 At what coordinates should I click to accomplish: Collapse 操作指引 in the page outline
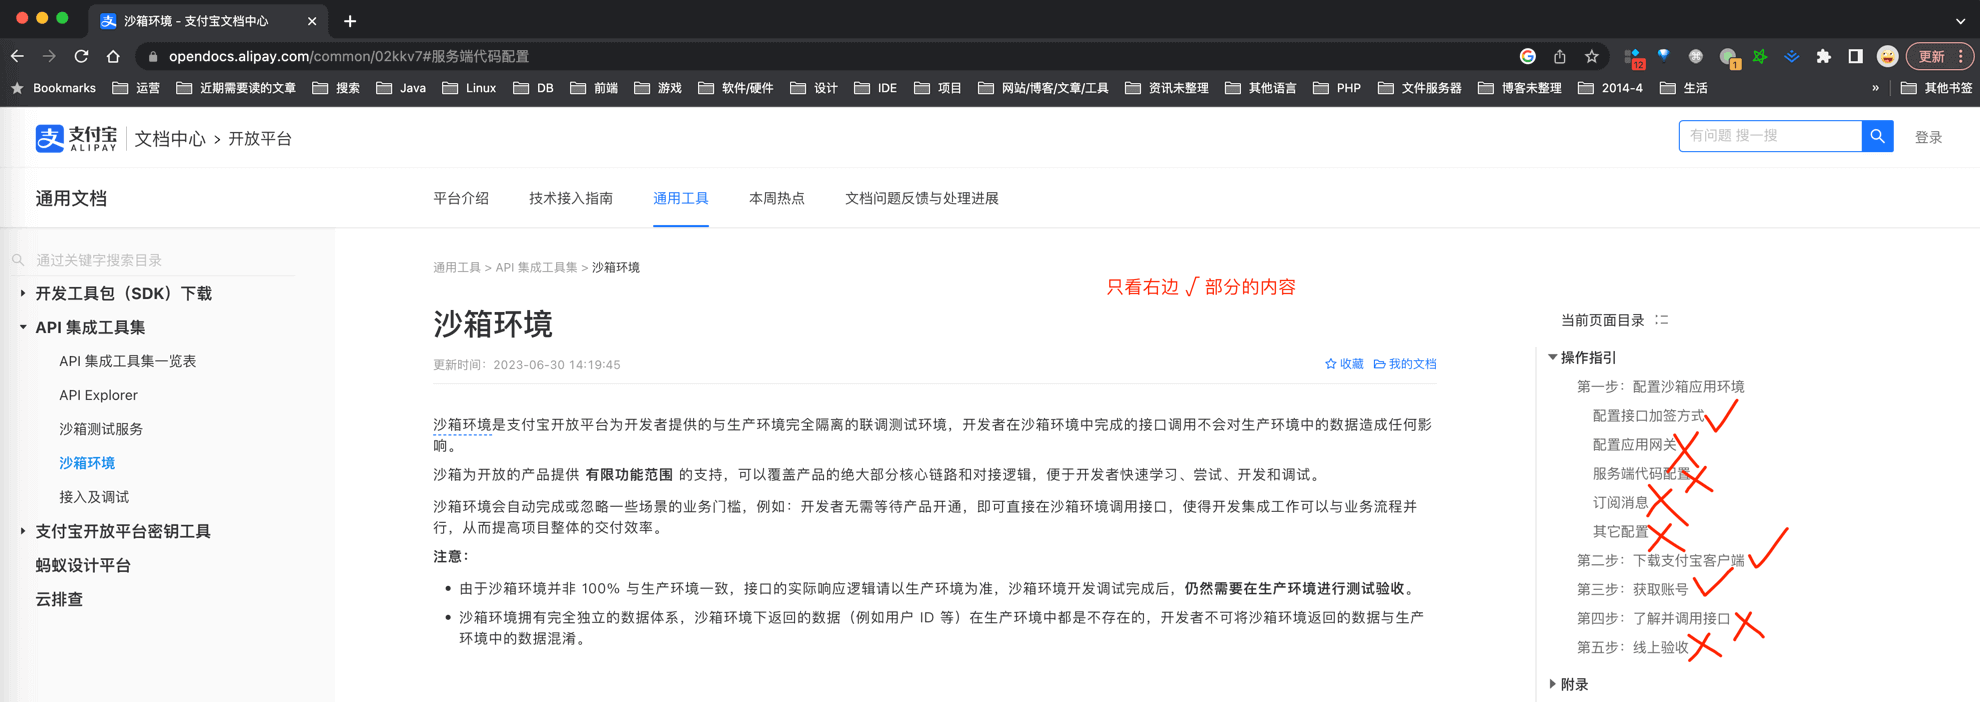1552,357
